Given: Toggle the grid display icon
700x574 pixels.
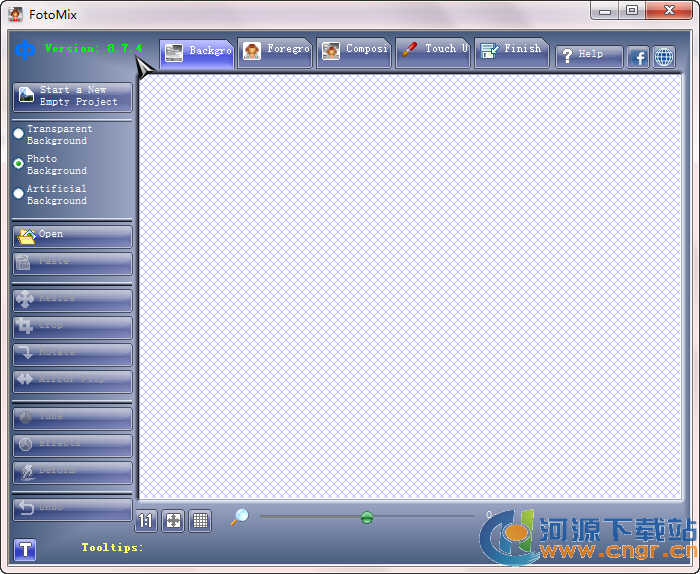Looking at the screenshot, I should tap(200, 520).
